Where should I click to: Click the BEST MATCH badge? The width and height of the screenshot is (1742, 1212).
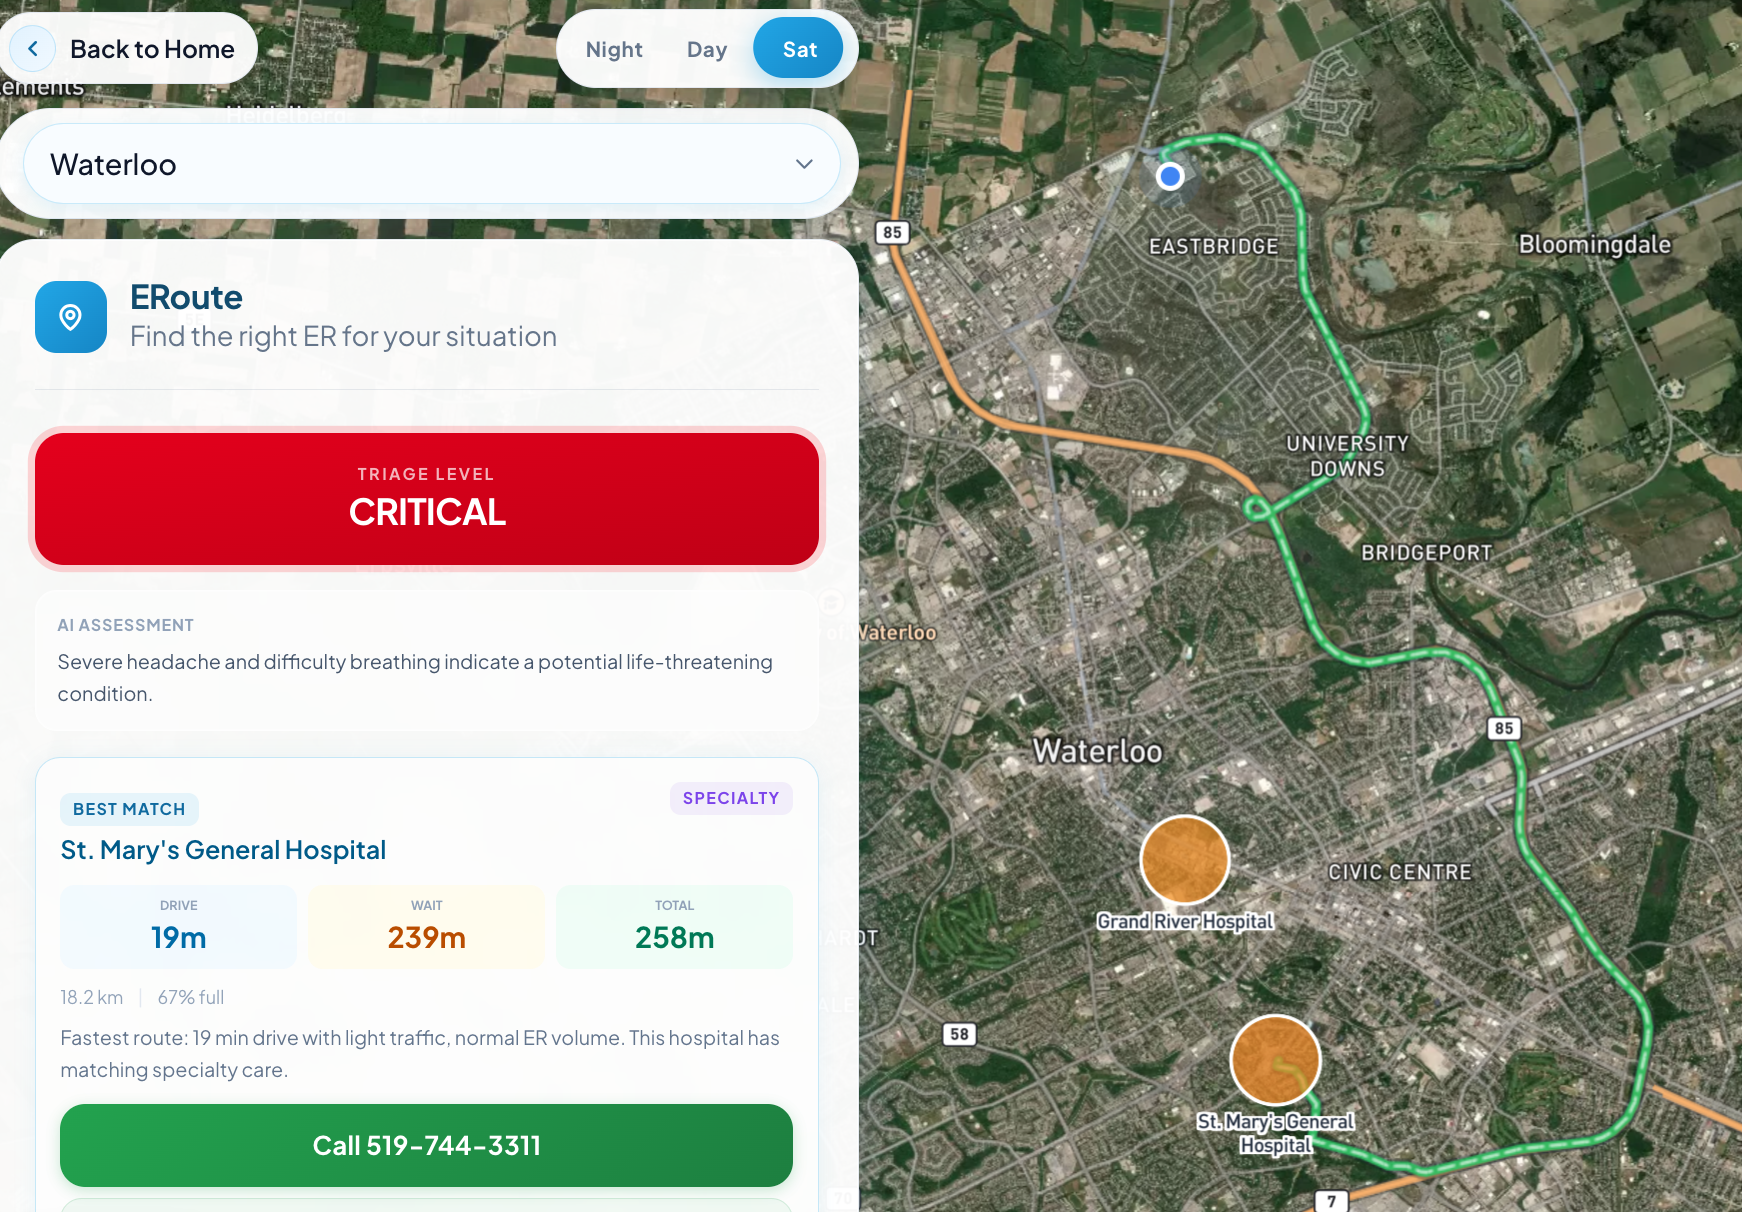pyautogui.click(x=129, y=809)
